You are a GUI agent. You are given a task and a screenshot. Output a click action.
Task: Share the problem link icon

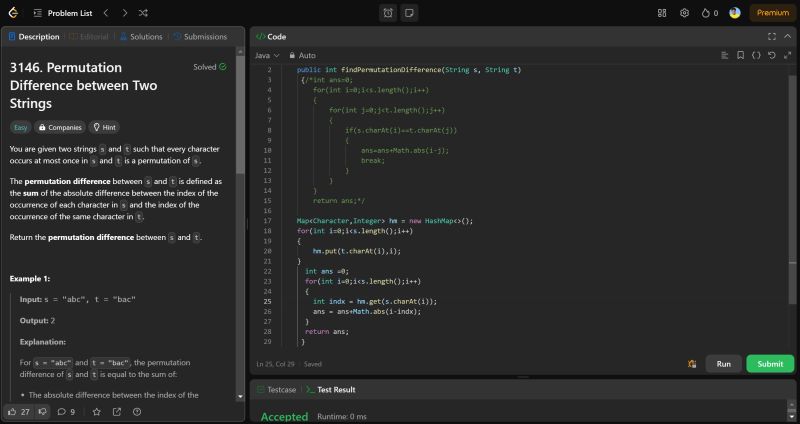tap(117, 412)
